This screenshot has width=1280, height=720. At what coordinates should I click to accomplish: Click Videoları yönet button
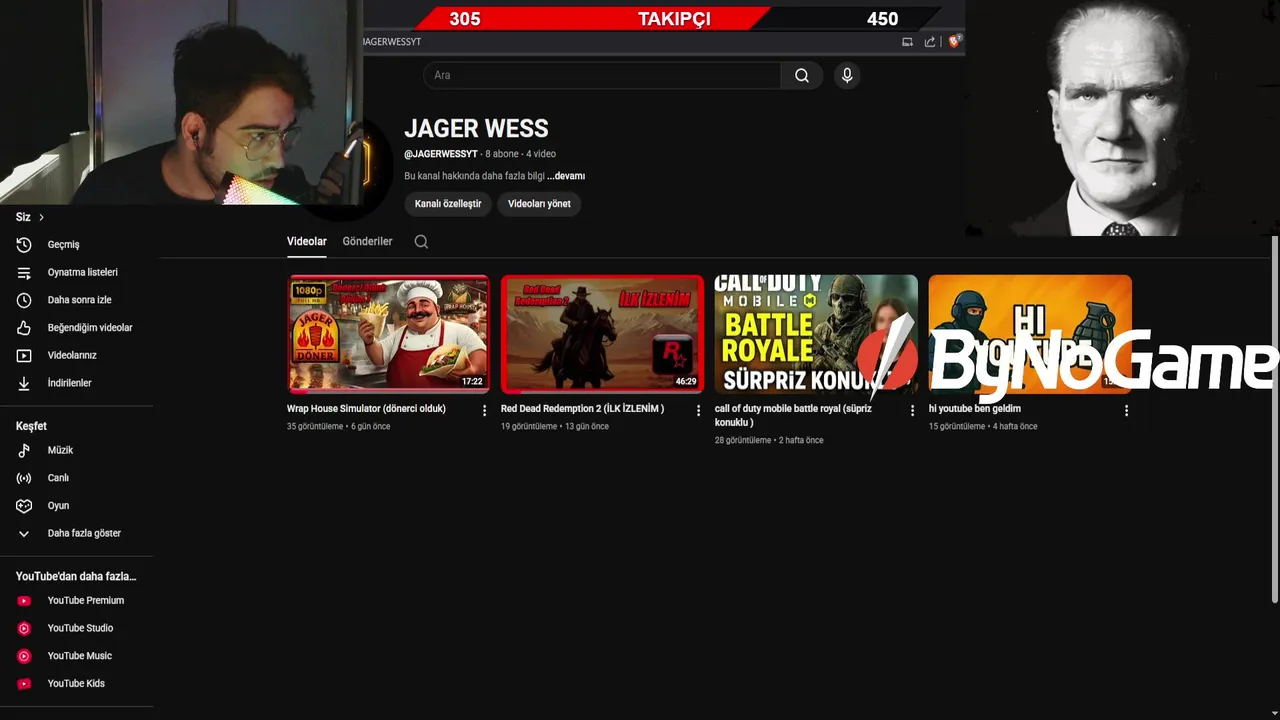click(539, 204)
